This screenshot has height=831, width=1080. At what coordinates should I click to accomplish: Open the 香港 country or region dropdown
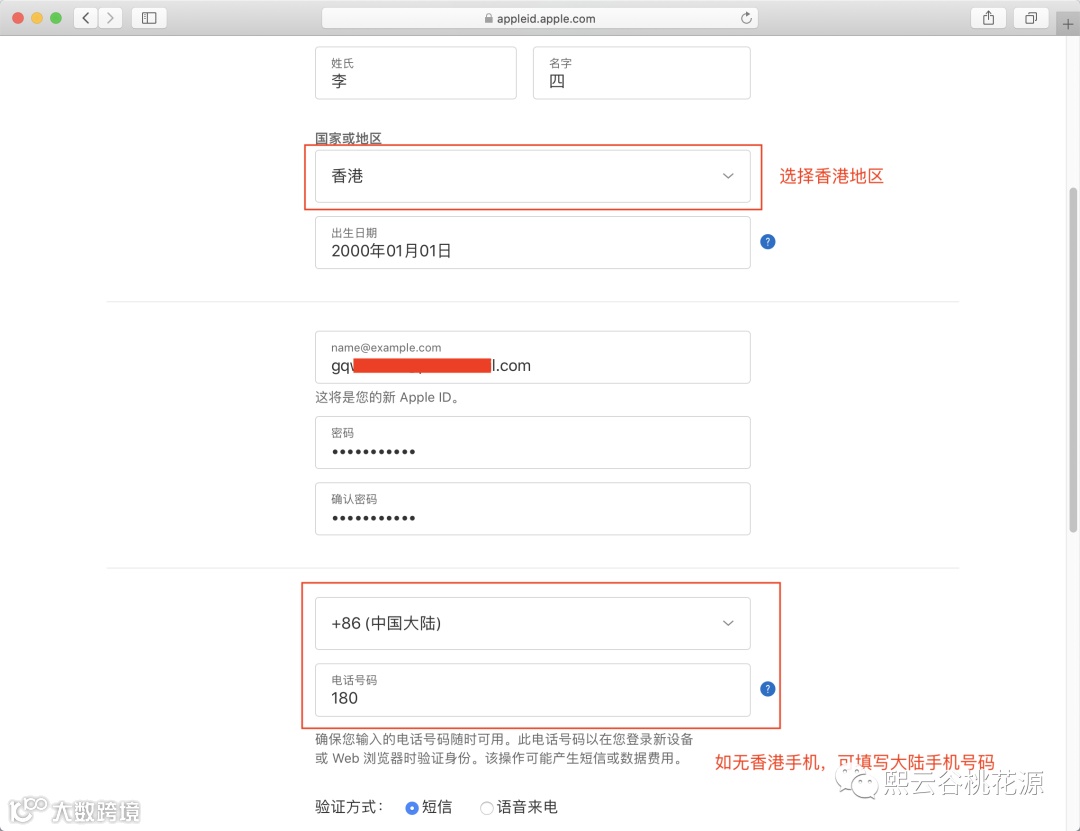[532, 176]
